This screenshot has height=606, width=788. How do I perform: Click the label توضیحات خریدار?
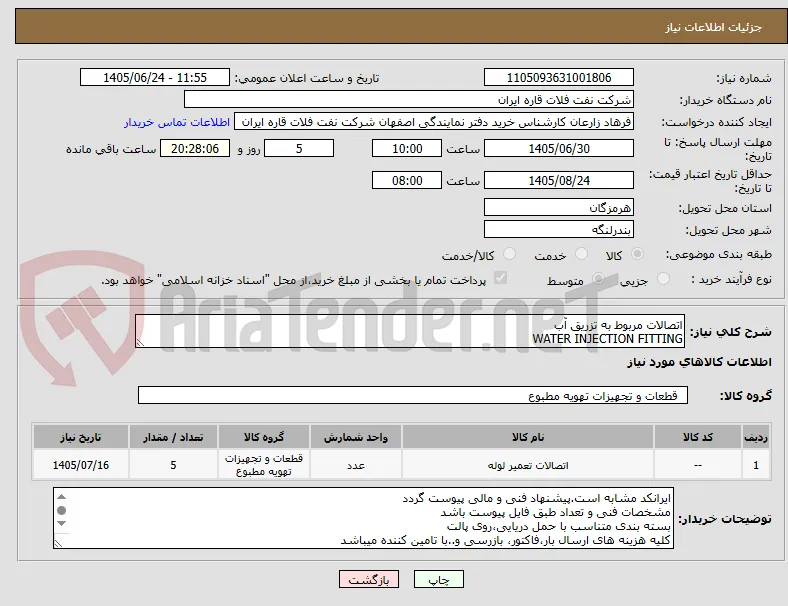coord(725,519)
